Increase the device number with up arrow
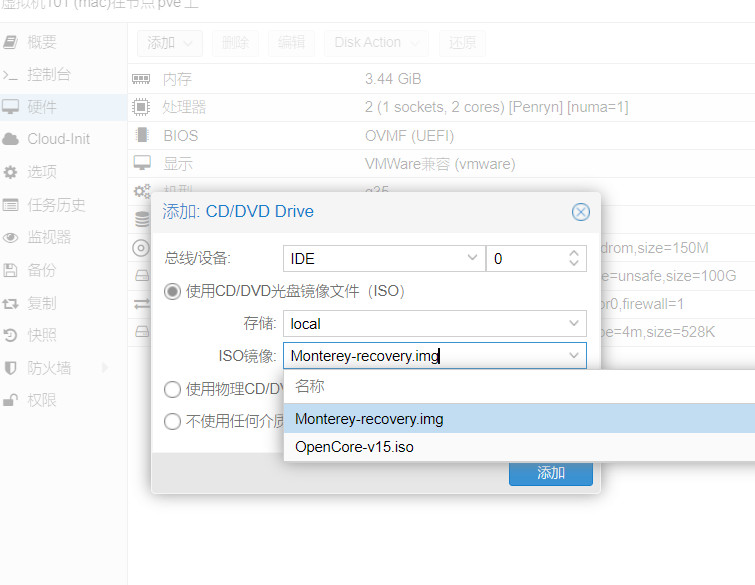This screenshot has width=755, height=585. click(573, 253)
